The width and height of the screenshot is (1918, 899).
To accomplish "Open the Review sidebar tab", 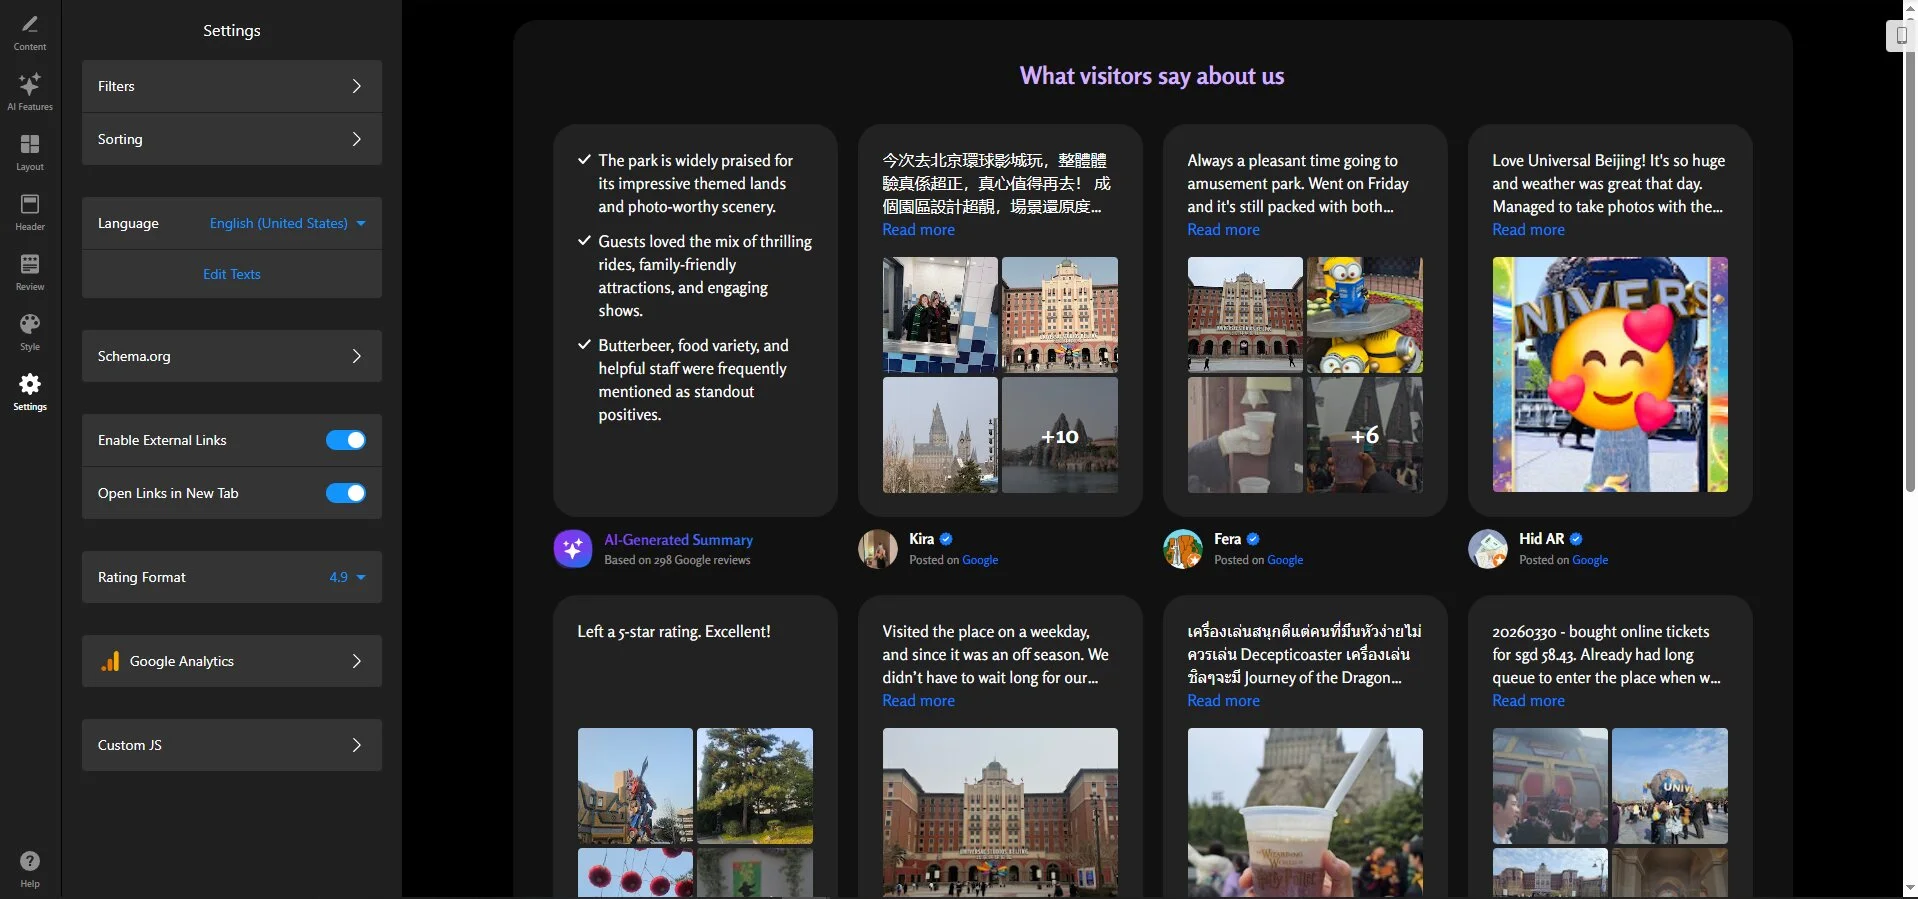I will tap(30, 272).
